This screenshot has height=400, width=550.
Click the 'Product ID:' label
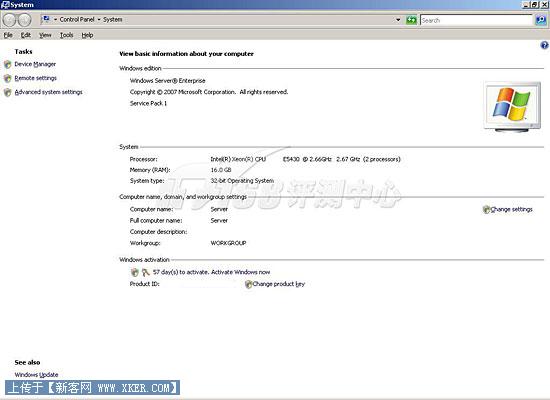click(x=145, y=284)
